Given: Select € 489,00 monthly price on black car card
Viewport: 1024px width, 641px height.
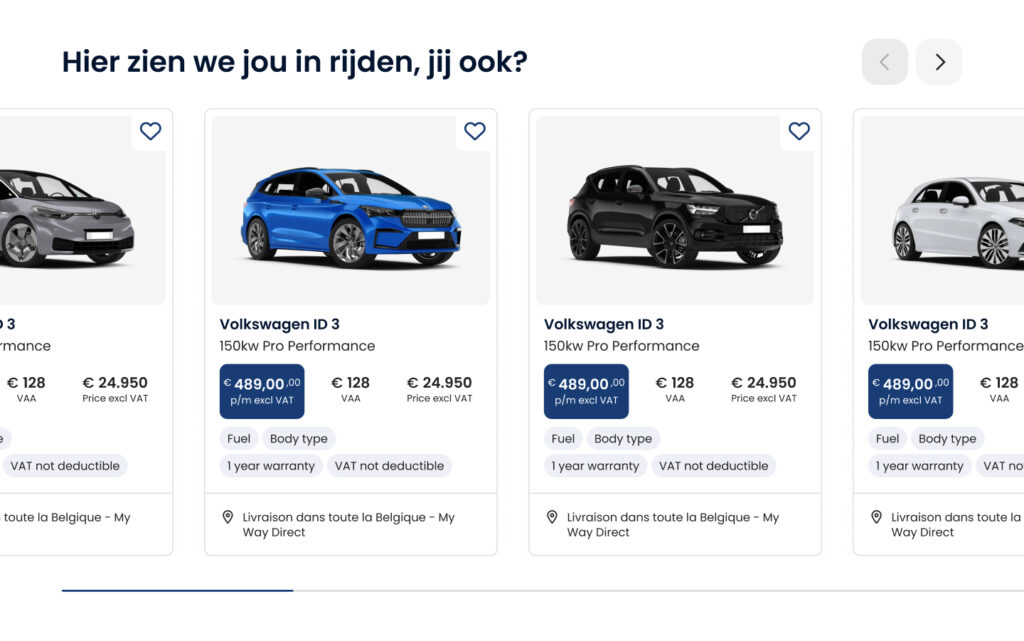Looking at the screenshot, I should tap(586, 391).
